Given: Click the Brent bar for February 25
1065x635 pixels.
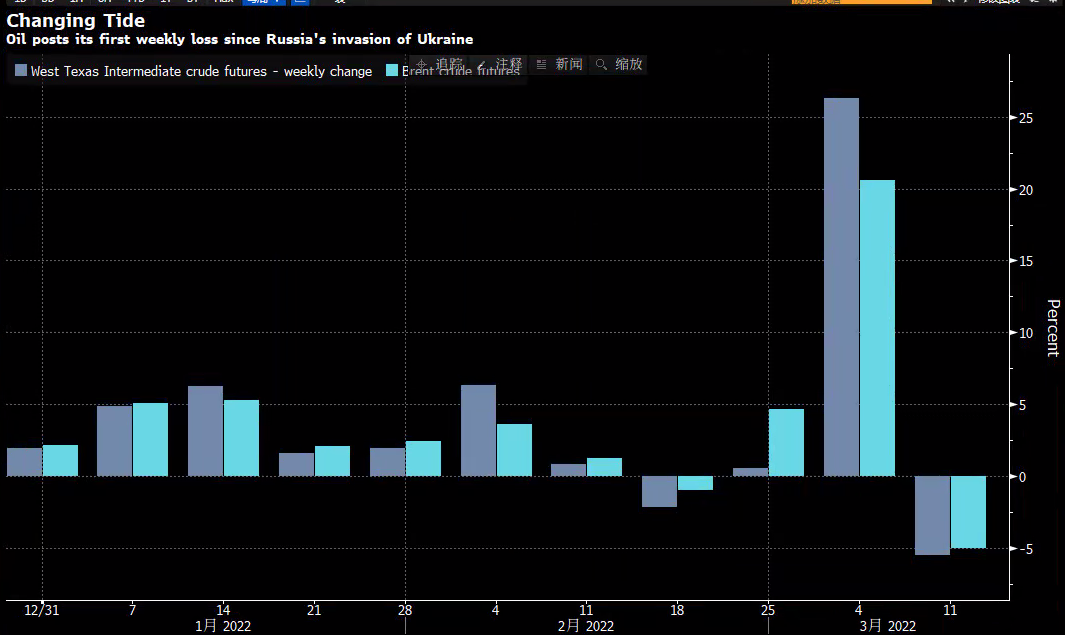Looking at the screenshot, I should [786, 442].
